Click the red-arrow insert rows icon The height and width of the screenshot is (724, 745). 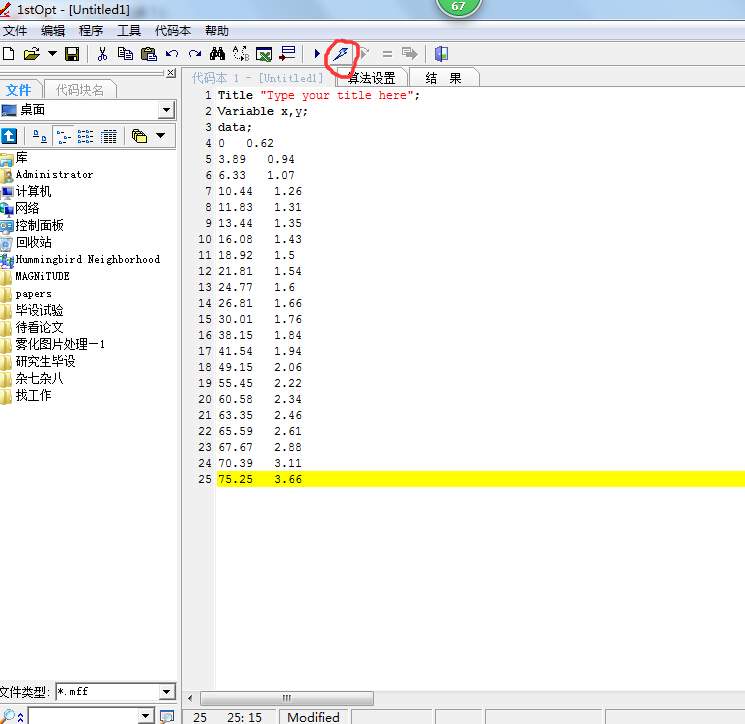[287, 54]
